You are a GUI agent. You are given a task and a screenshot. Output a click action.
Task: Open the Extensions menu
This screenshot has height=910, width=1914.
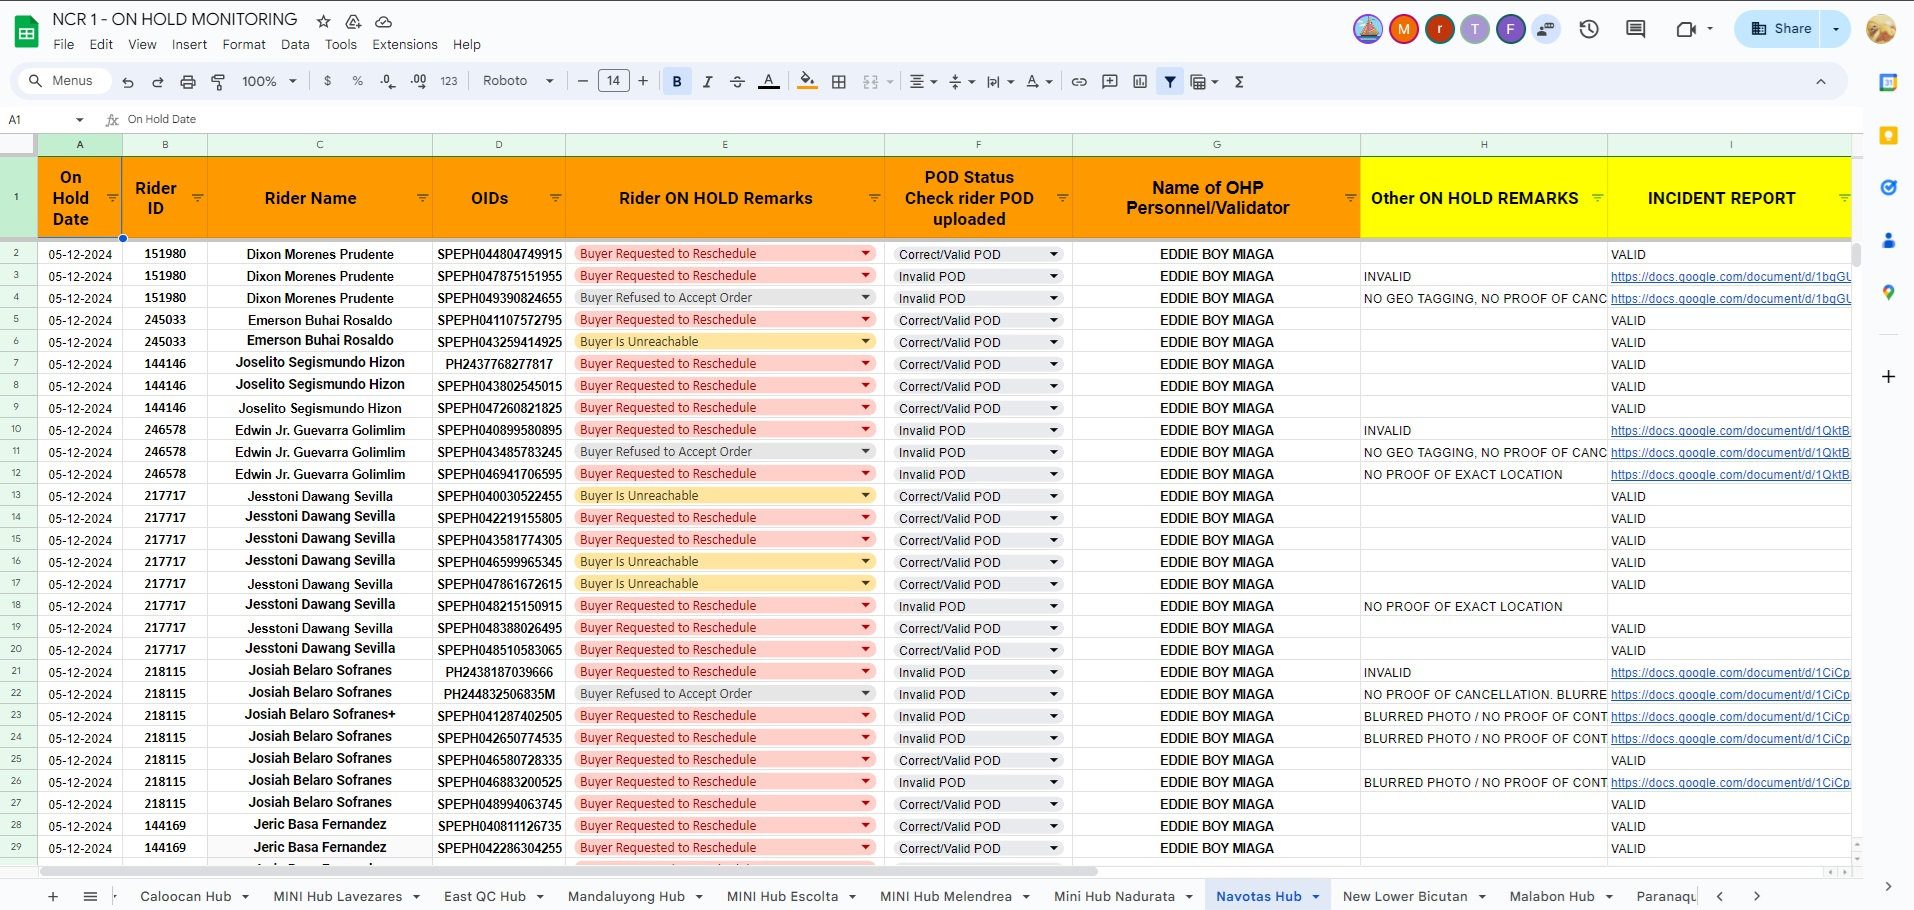click(404, 45)
